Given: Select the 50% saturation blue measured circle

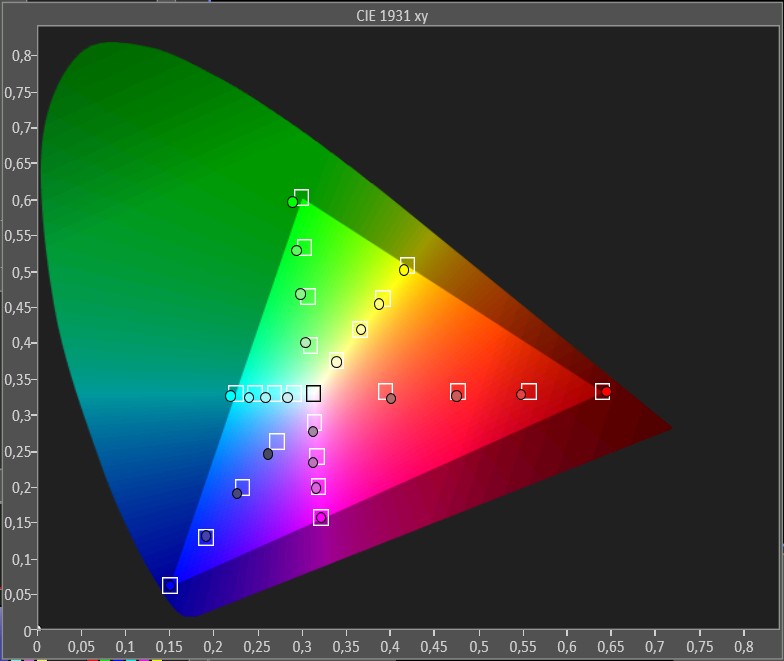Looking at the screenshot, I should coord(237,494).
